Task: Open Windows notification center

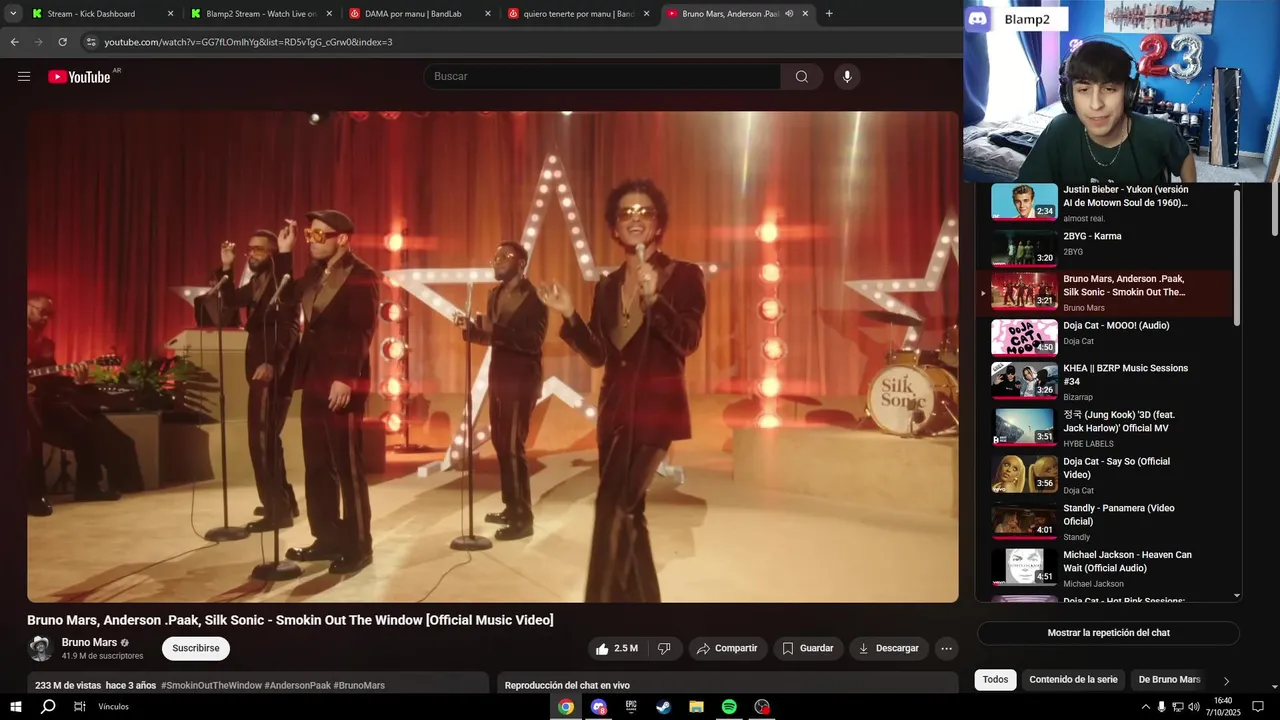Action: 1258,707
